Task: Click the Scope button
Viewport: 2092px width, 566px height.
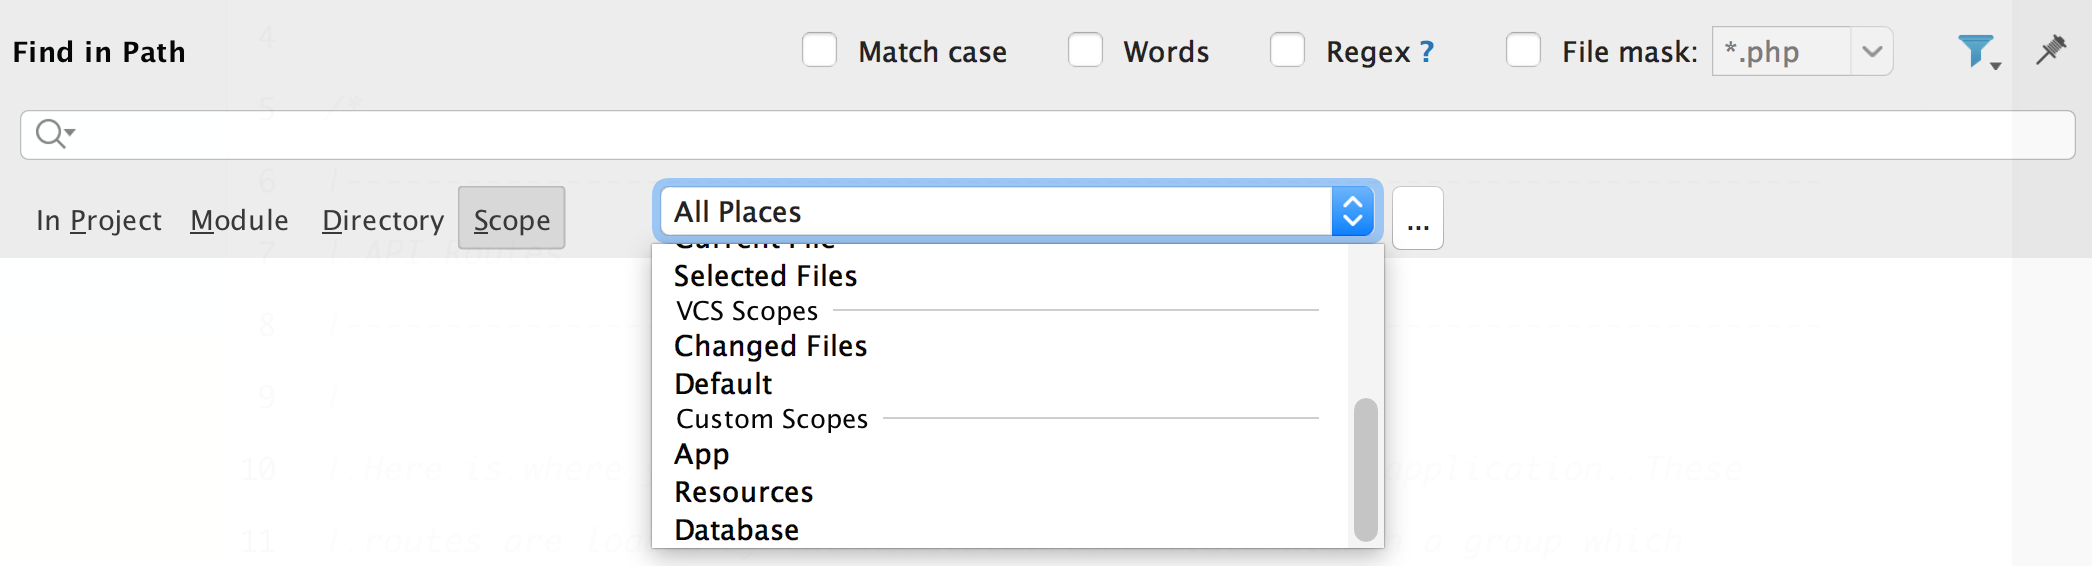Action: coord(511,219)
